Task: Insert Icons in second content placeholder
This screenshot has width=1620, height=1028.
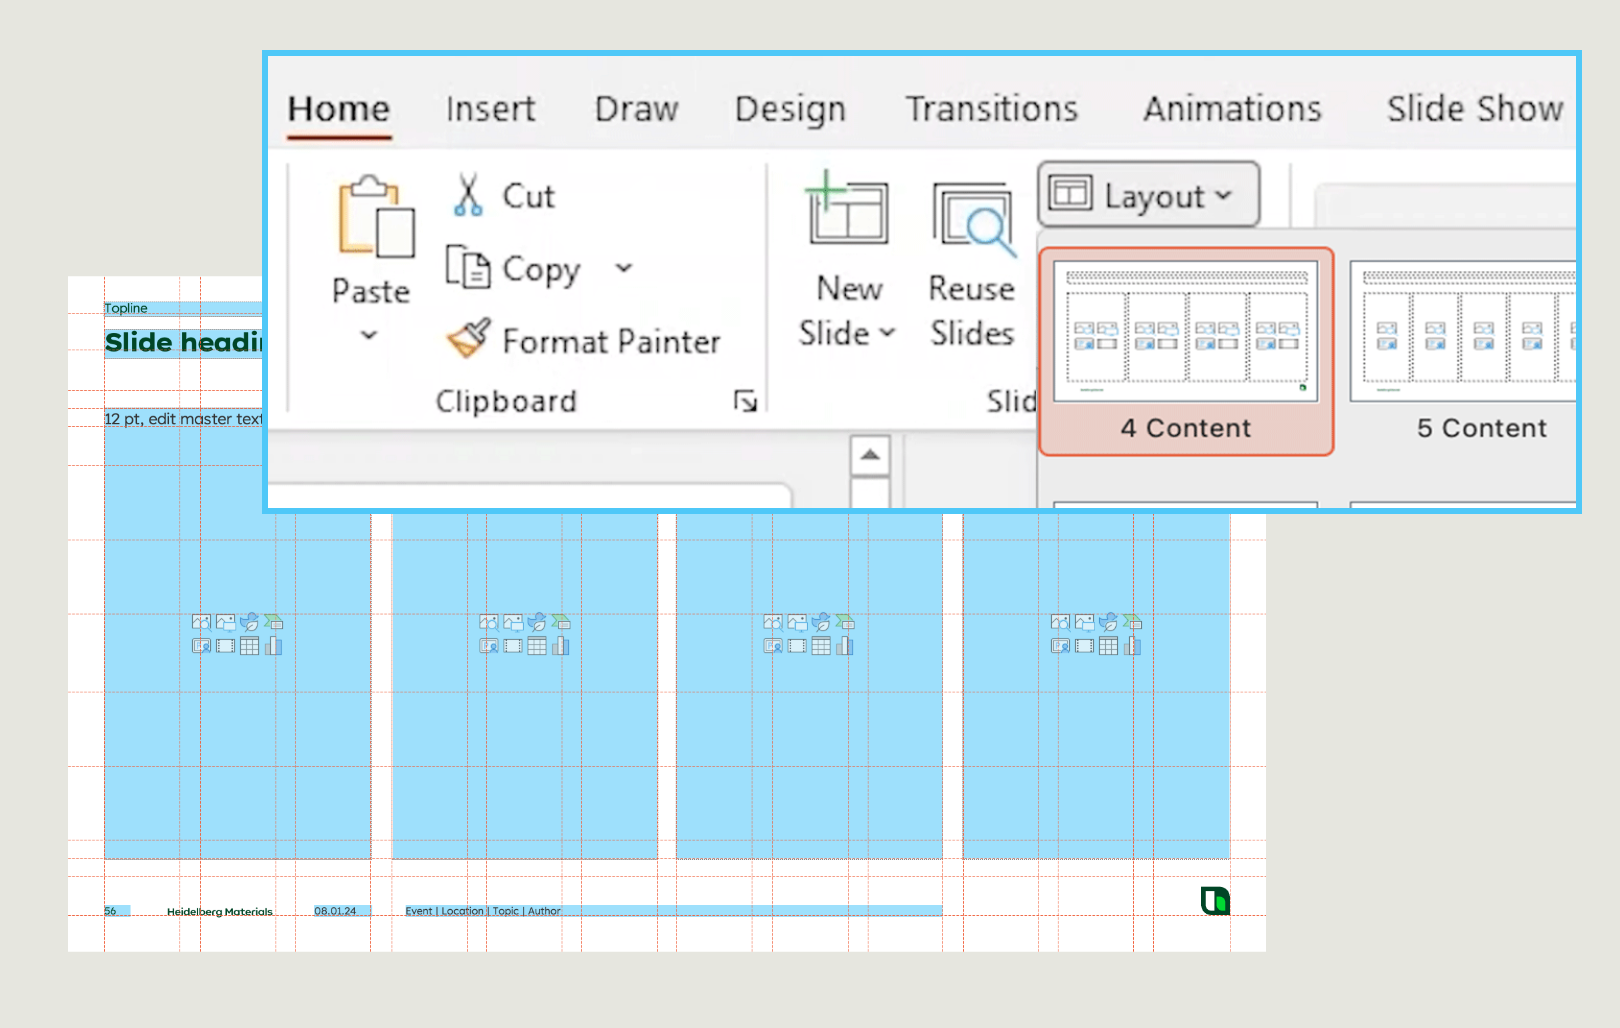Action: tap(536, 622)
